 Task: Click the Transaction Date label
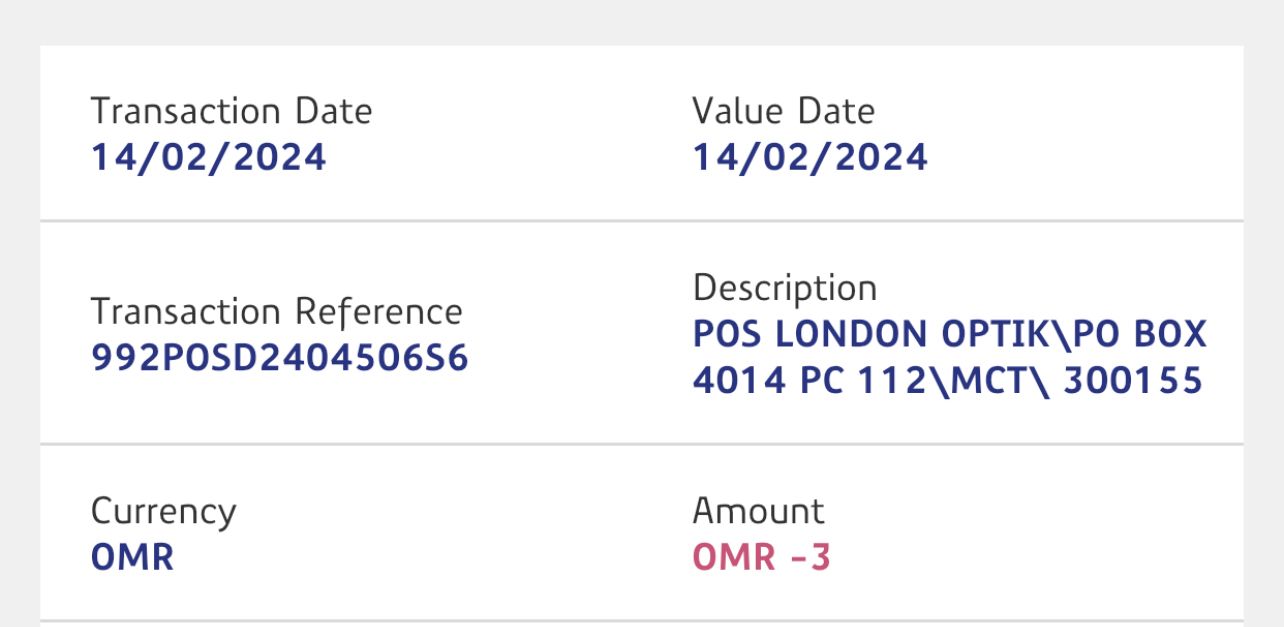pos(231,110)
